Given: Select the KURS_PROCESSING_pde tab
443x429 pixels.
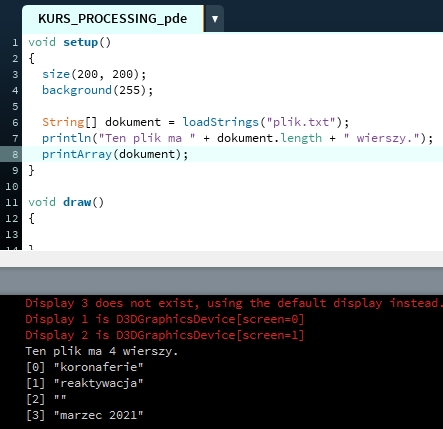Looking at the screenshot, I should pos(113,19).
